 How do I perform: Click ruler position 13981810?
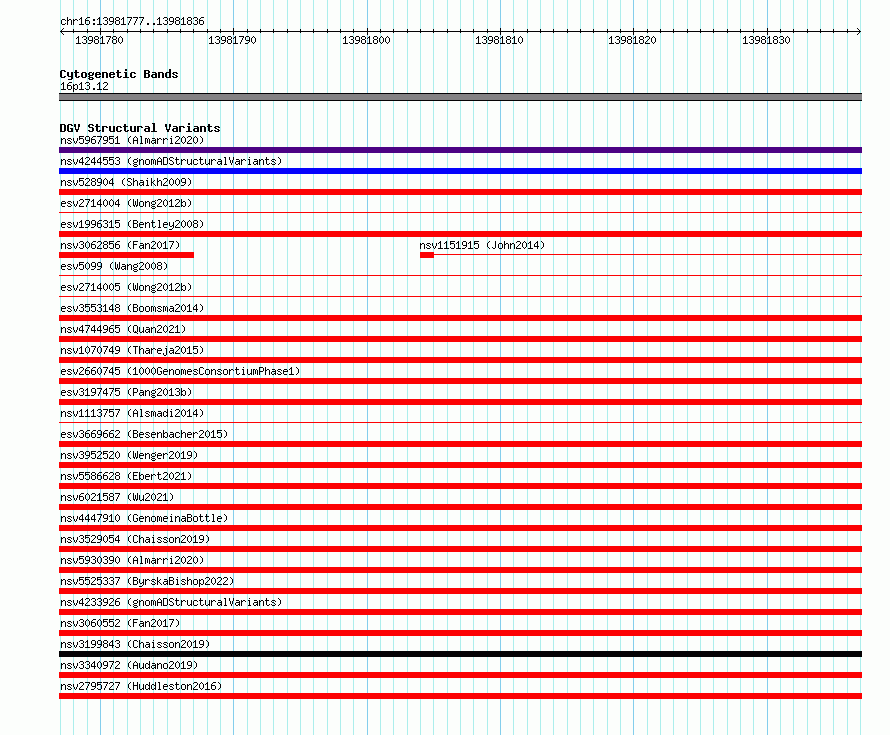click(499, 40)
